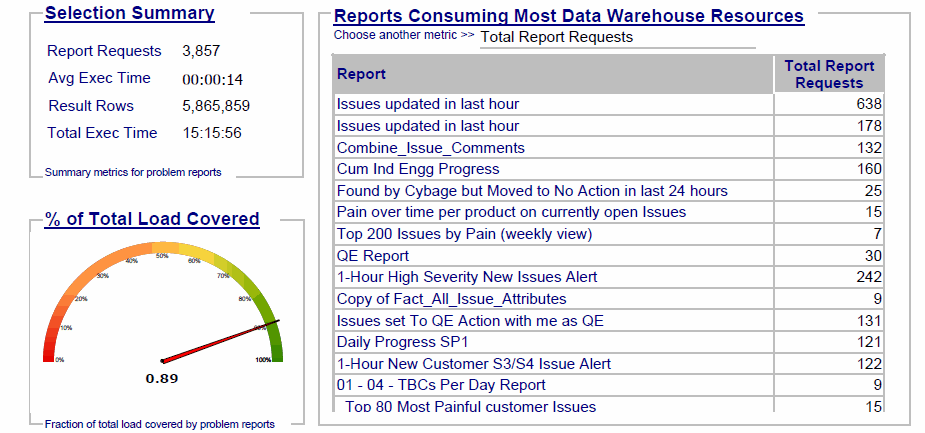This screenshot has width=925, height=433.
Task: Click the gauge needle on the load dial
Action: (x=221, y=340)
